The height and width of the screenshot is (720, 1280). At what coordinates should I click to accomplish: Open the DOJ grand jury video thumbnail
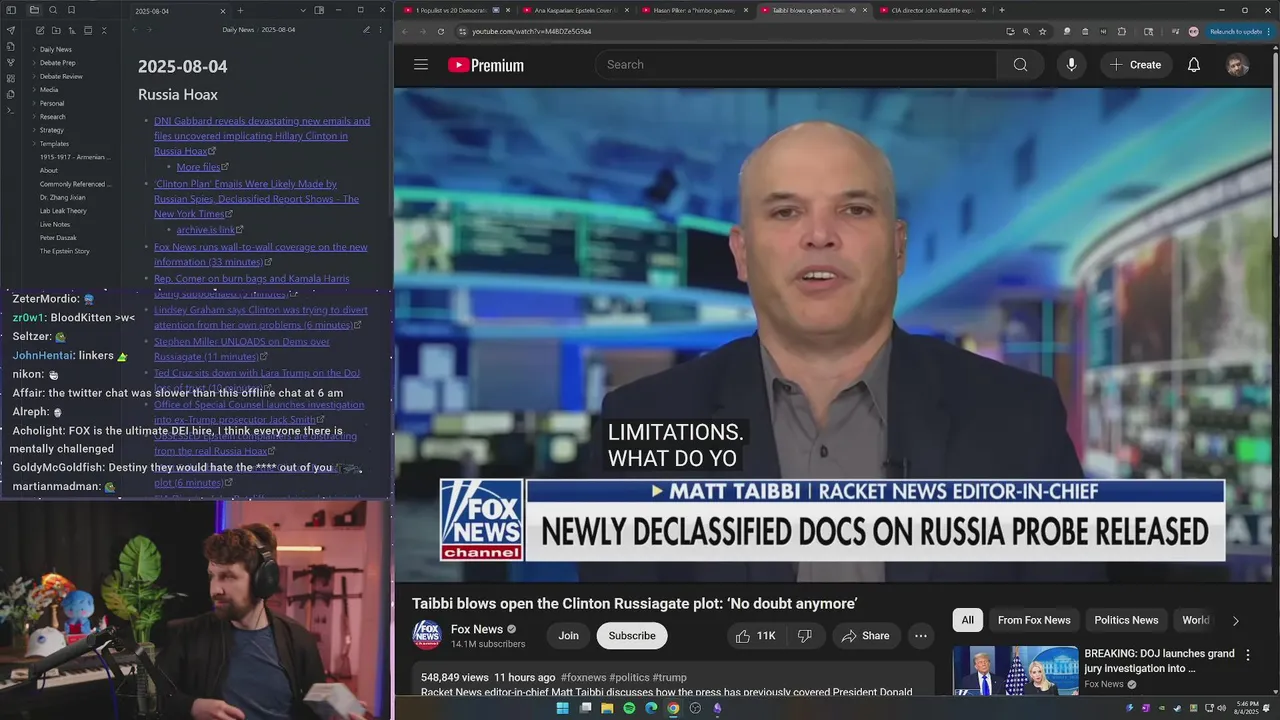tap(1015, 671)
